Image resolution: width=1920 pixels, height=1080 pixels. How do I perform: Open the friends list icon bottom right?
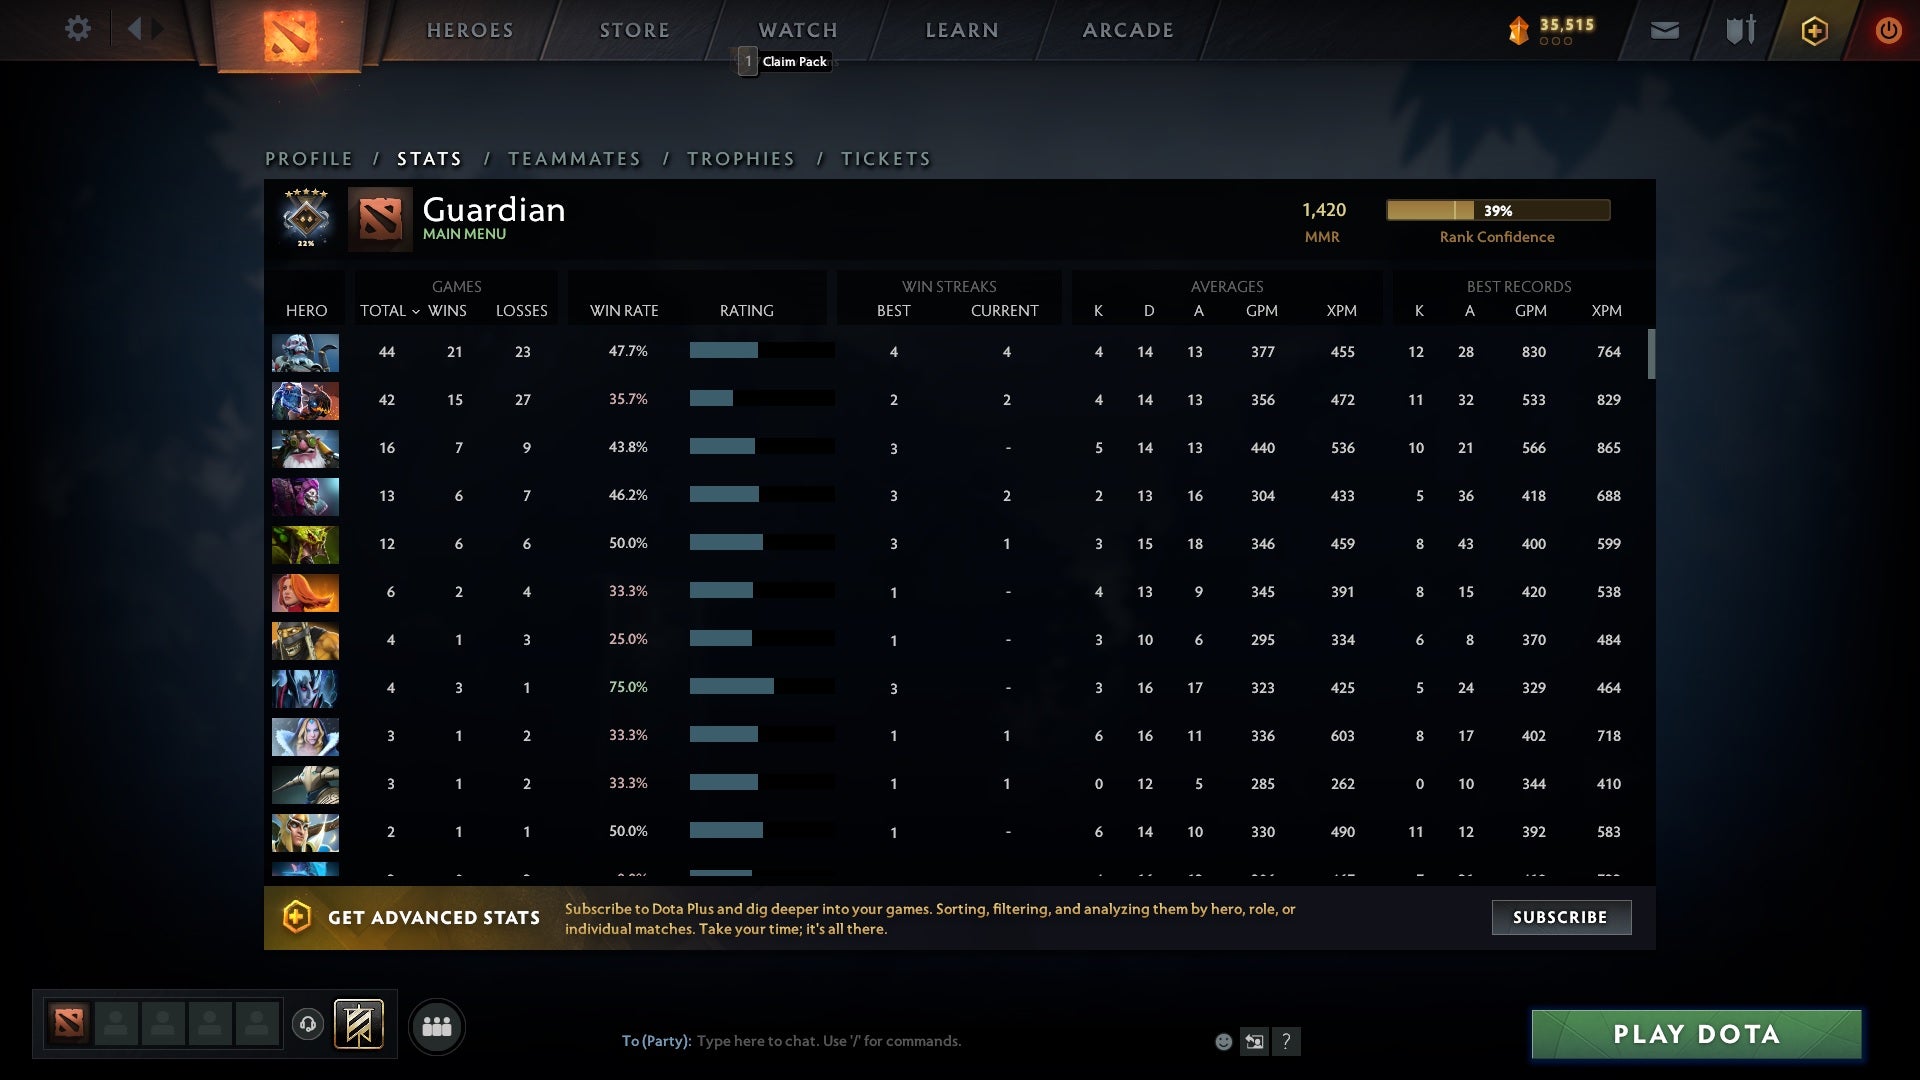coord(437,1025)
